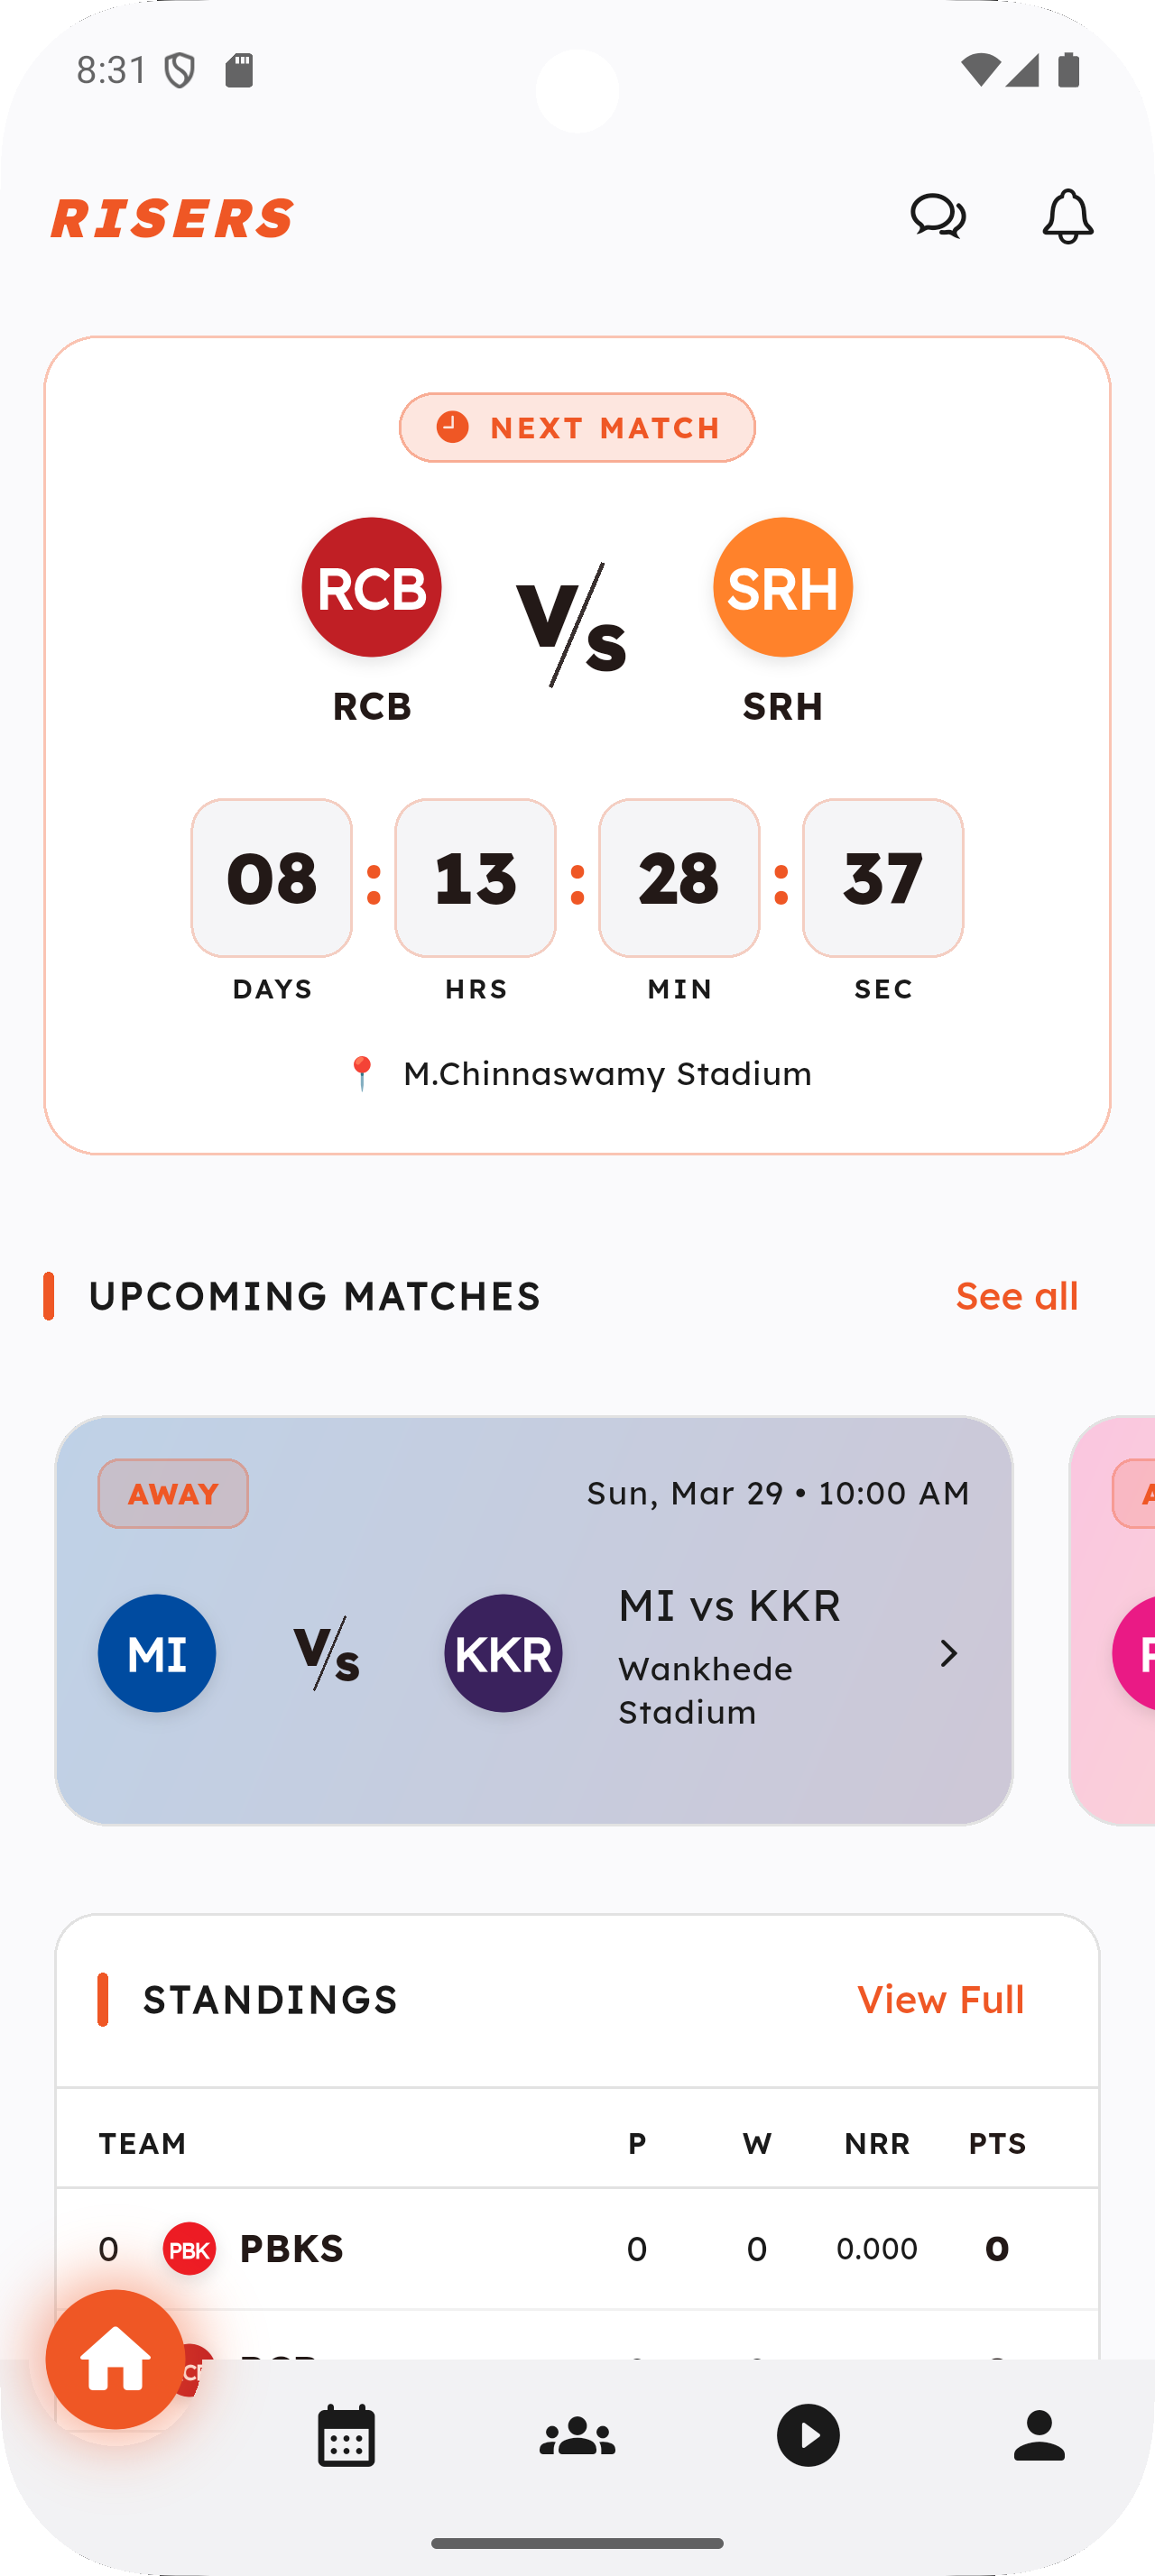Tap the RISERS app logo
1155x2576 pixels.
(x=172, y=217)
